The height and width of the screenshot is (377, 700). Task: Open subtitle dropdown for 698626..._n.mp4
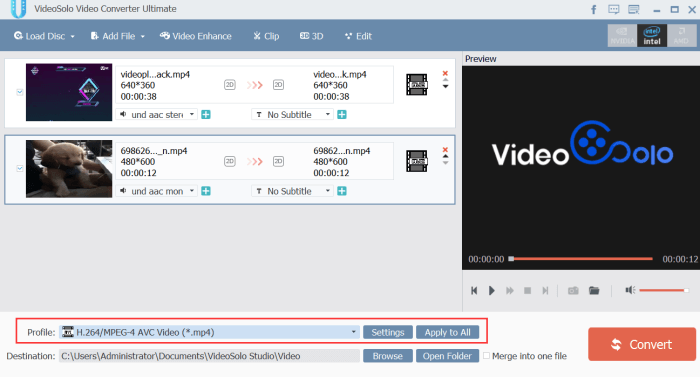click(292, 191)
